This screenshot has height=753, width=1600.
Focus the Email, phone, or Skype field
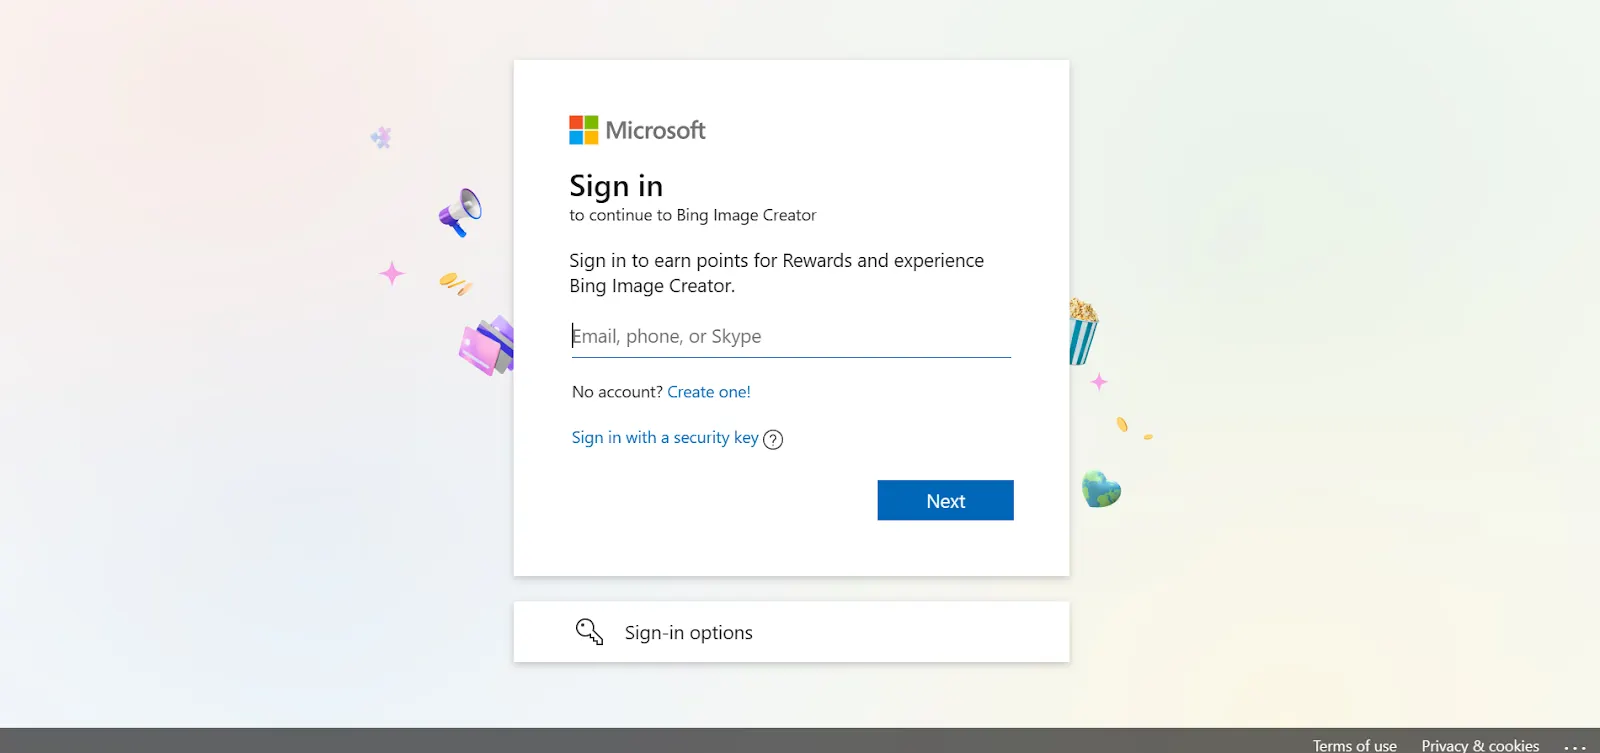click(790, 337)
